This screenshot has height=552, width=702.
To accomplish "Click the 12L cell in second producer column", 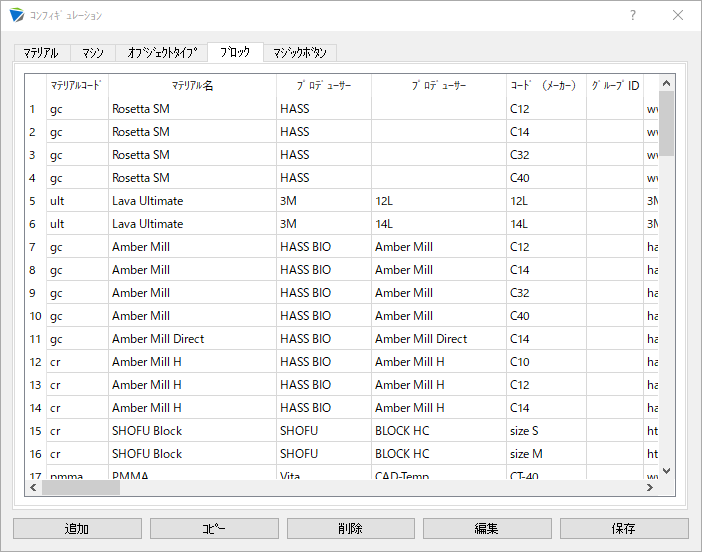I will coord(438,201).
